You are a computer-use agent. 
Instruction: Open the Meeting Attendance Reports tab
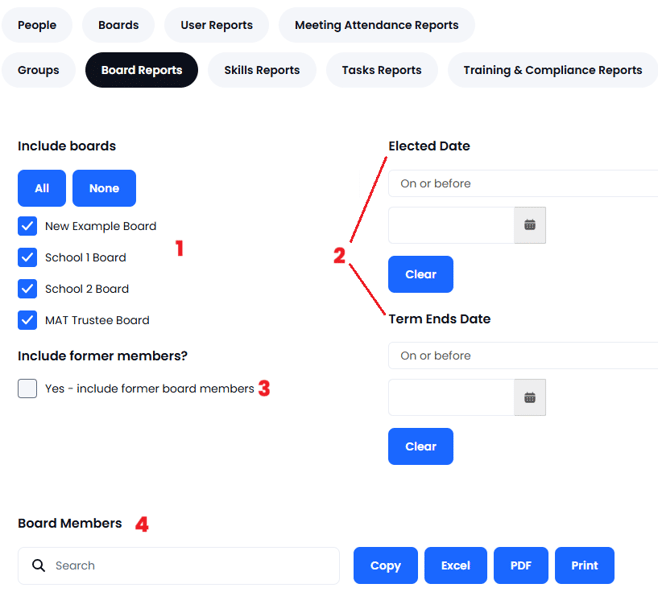pyautogui.click(x=376, y=25)
